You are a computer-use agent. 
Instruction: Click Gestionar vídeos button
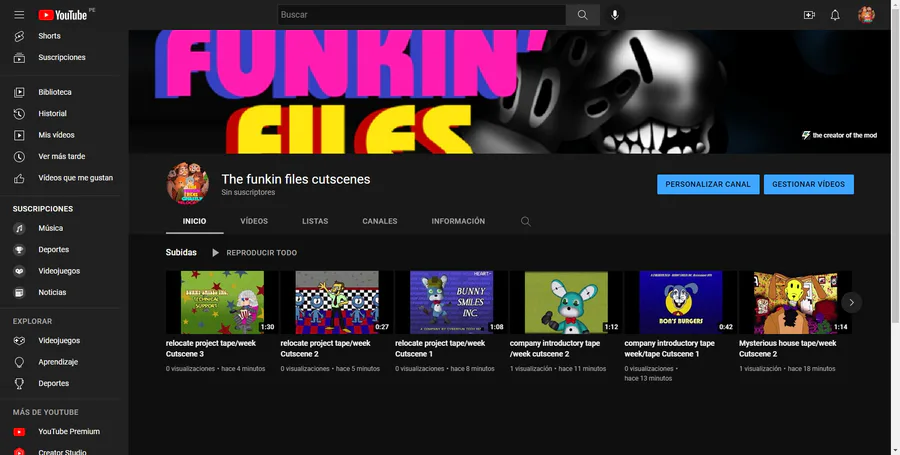tap(808, 185)
